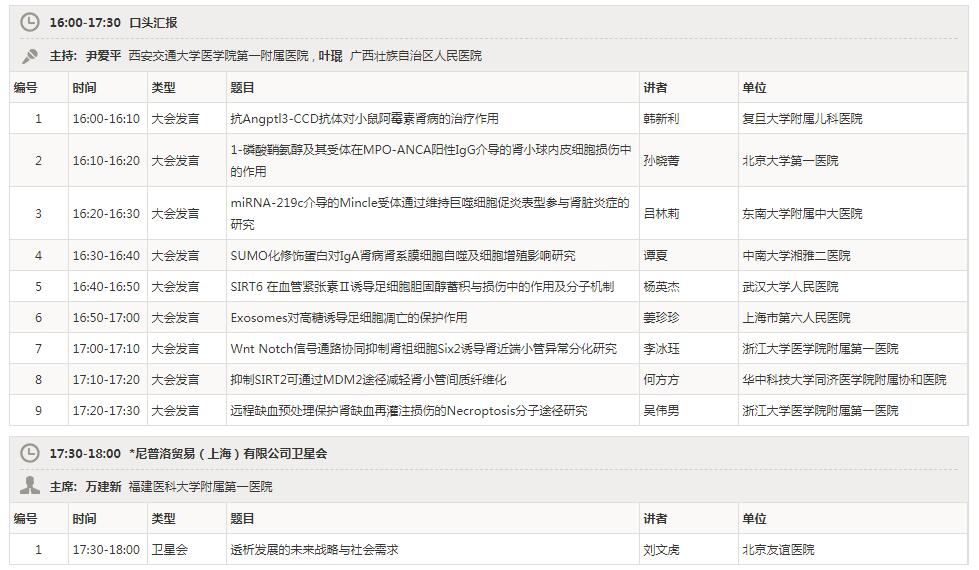Image resolution: width=979 pixels, height=570 pixels.
Task: Select time slot 17:20-17:30
Action: click(106, 410)
